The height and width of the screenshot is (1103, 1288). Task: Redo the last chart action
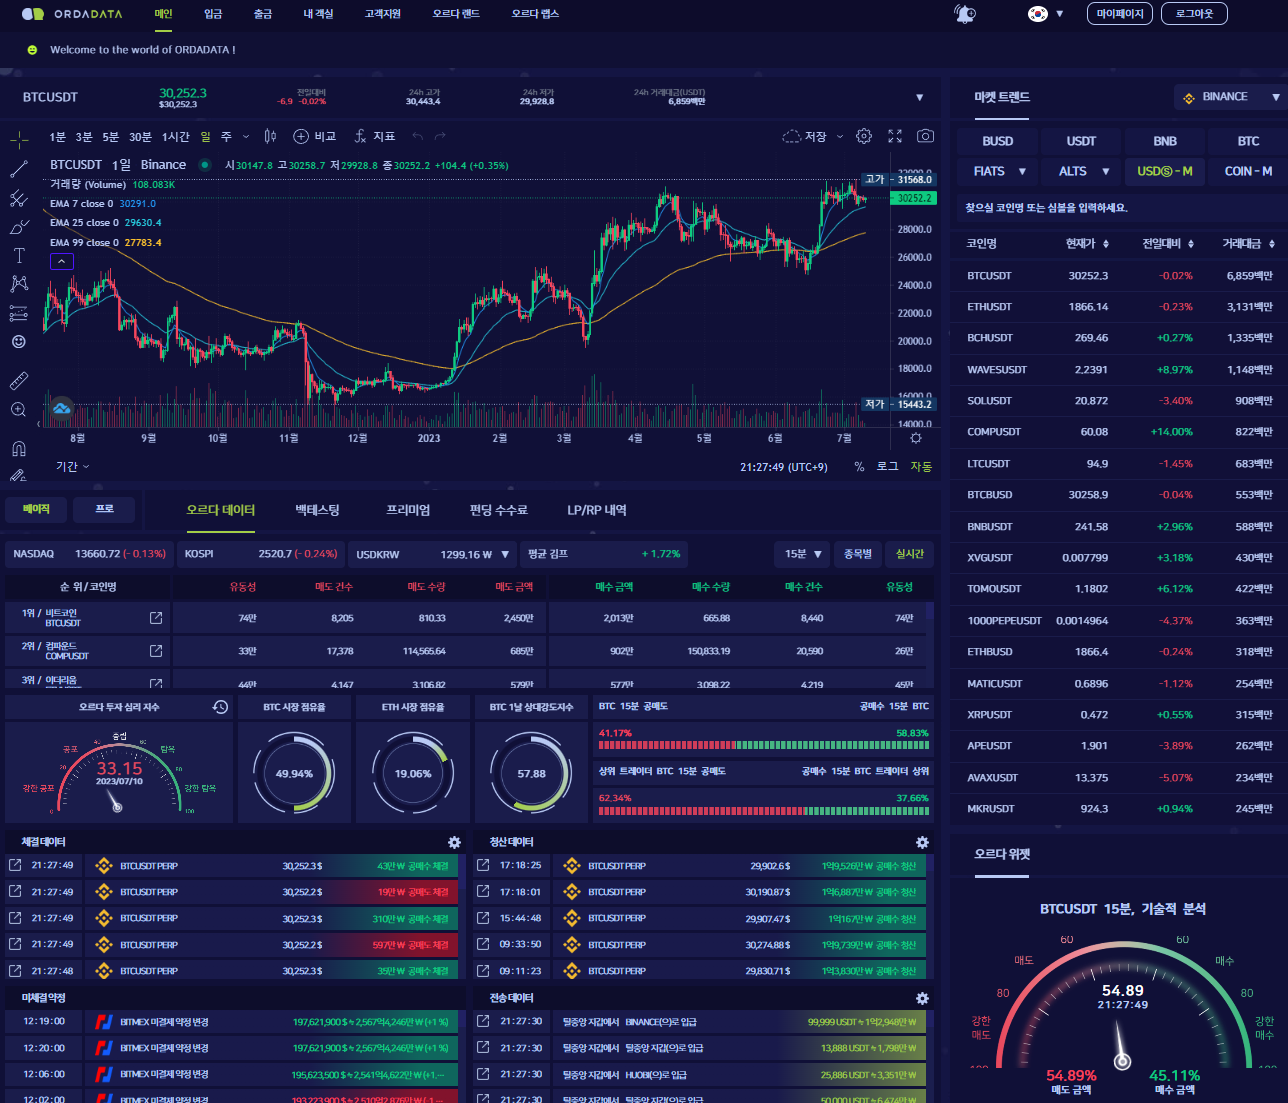(441, 136)
